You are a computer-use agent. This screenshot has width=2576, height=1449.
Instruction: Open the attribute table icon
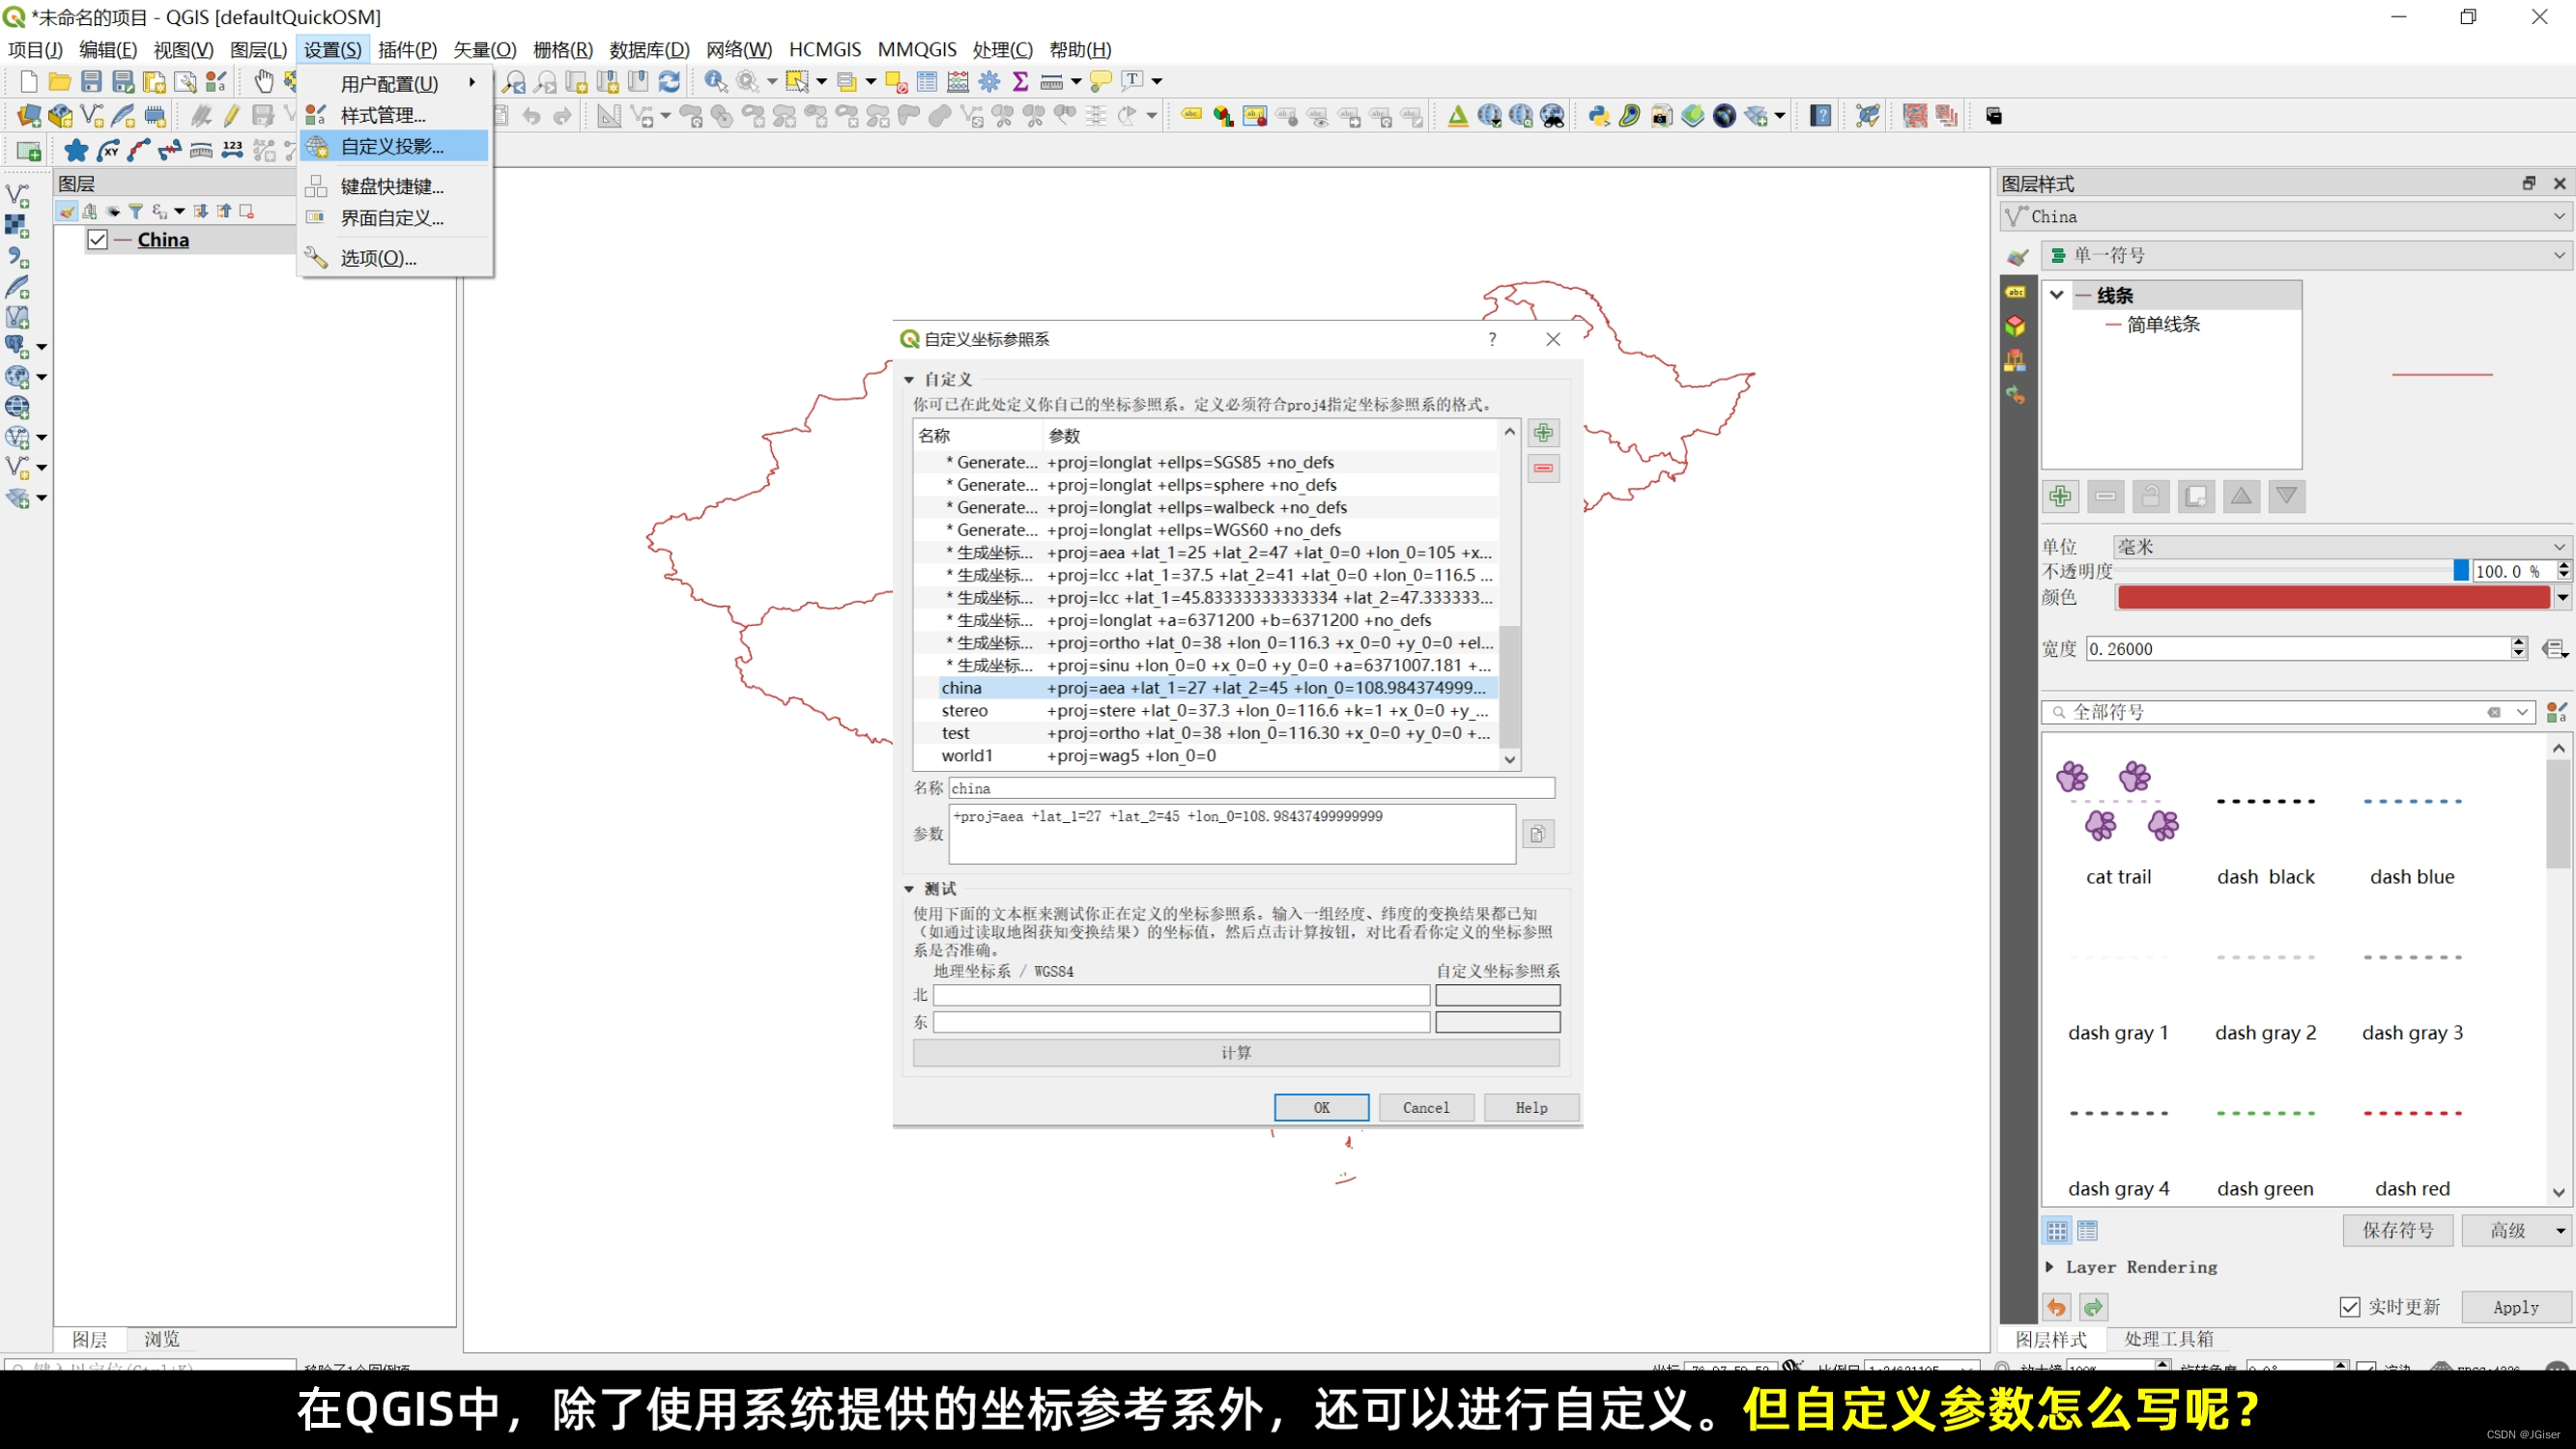click(x=927, y=81)
